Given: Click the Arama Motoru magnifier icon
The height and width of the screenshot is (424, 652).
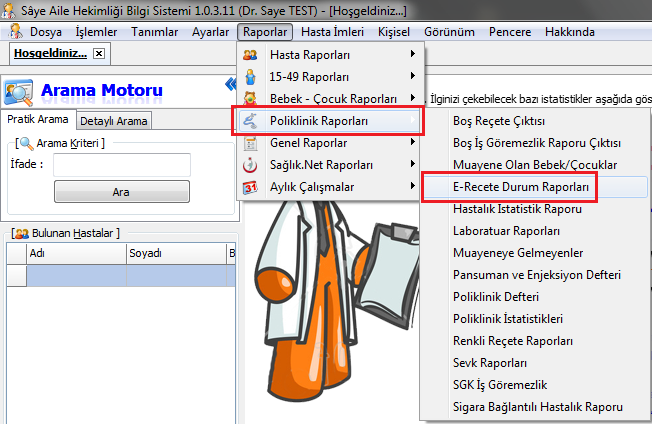Looking at the screenshot, I should pos(19,91).
